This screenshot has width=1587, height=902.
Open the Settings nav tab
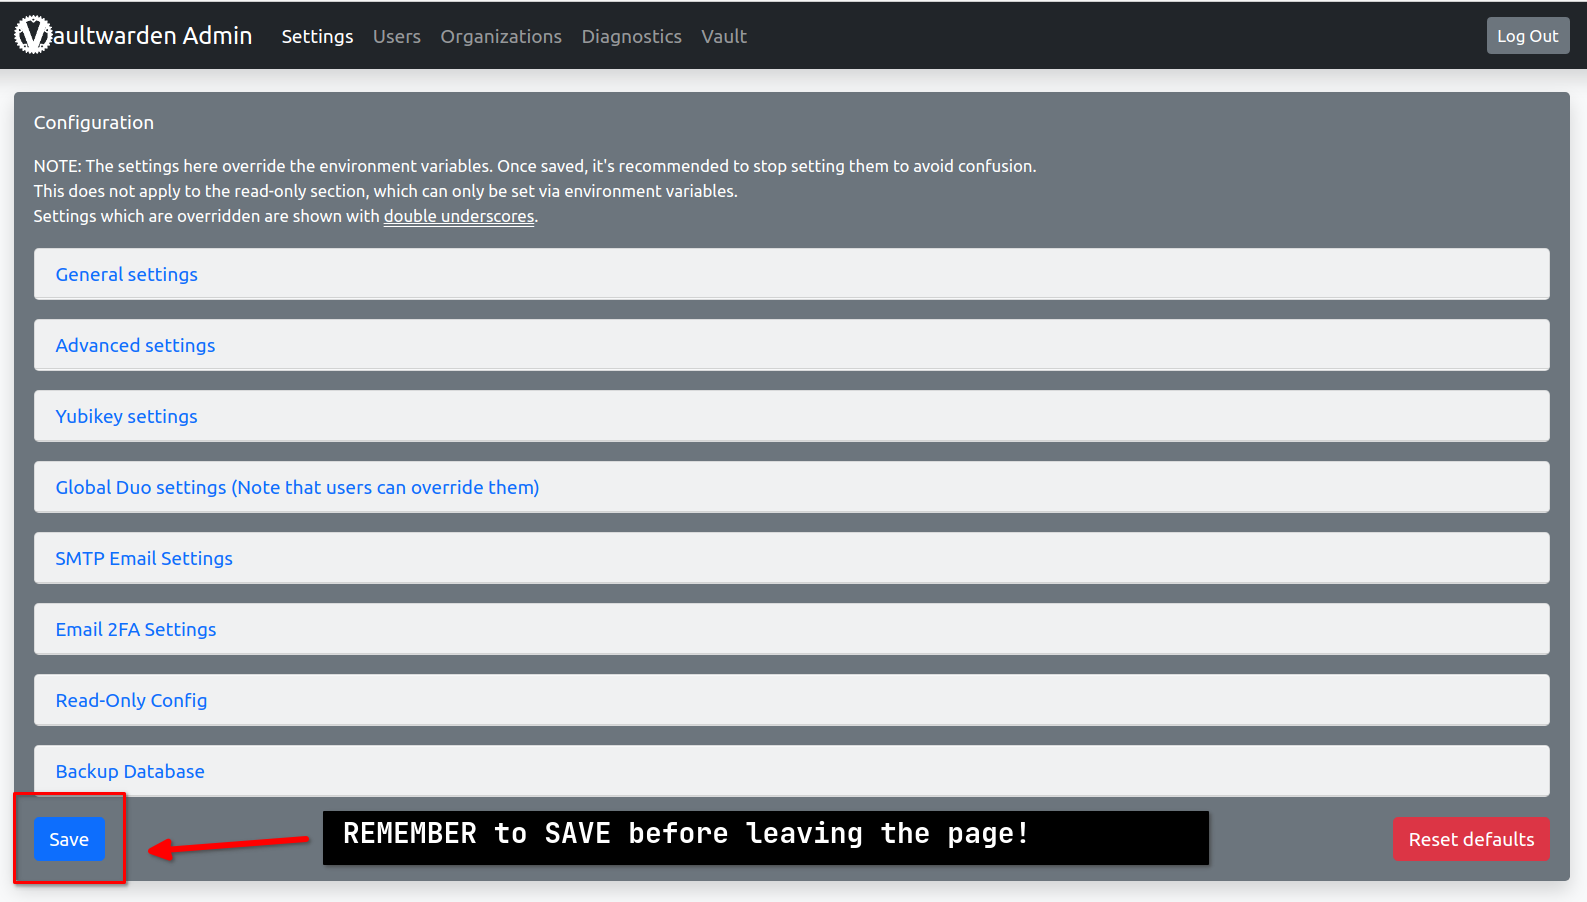pos(317,36)
